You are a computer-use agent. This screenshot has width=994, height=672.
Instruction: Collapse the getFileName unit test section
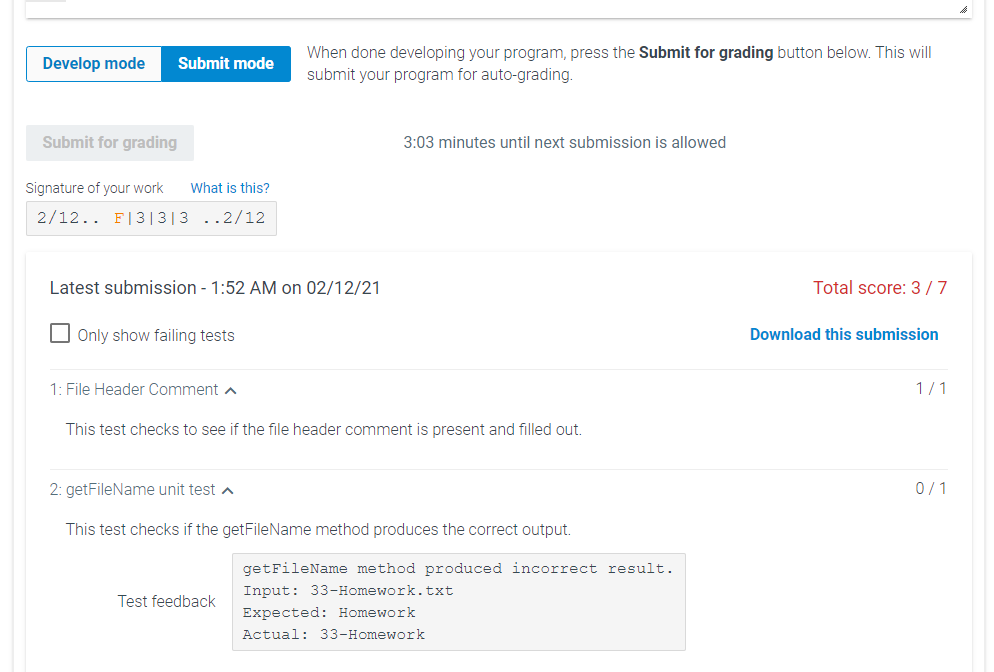click(x=228, y=489)
